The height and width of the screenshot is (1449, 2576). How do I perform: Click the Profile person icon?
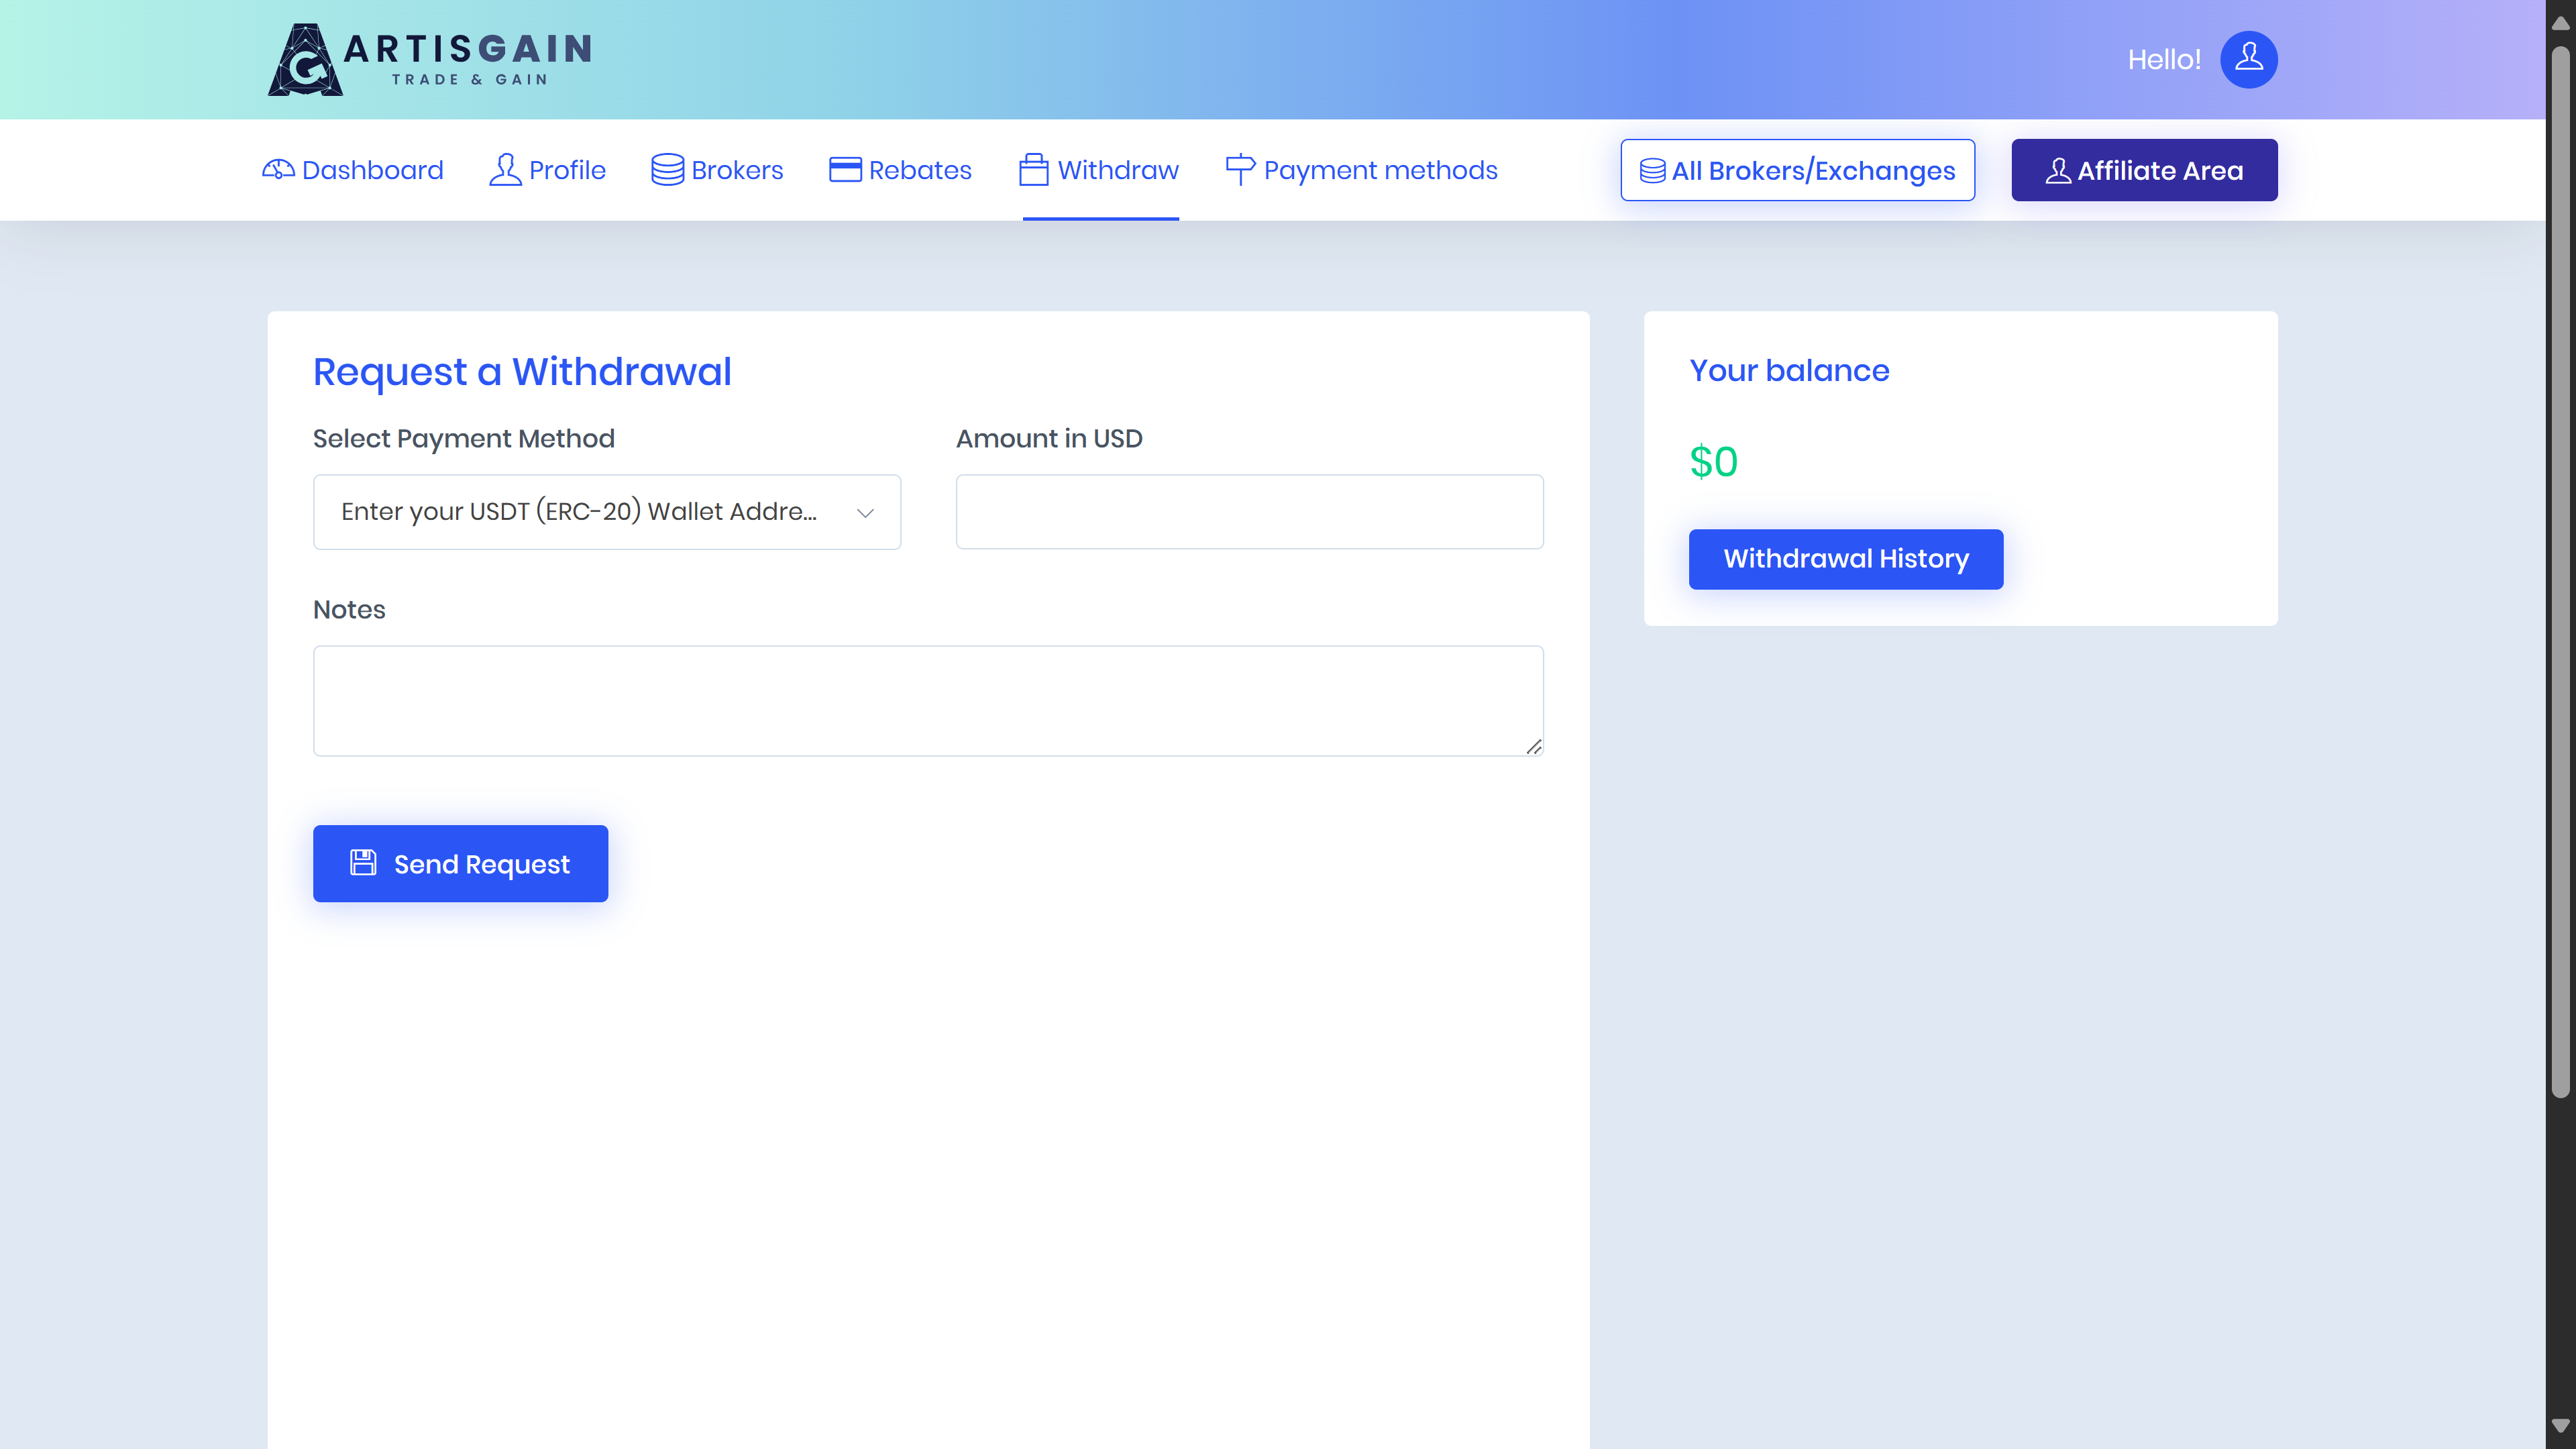(x=505, y=170)
